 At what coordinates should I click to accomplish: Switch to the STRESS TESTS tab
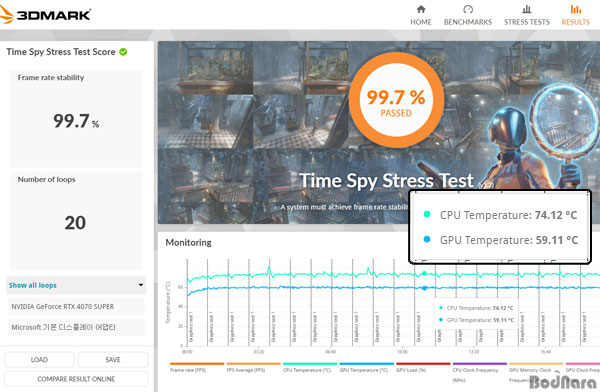point(527,22)
